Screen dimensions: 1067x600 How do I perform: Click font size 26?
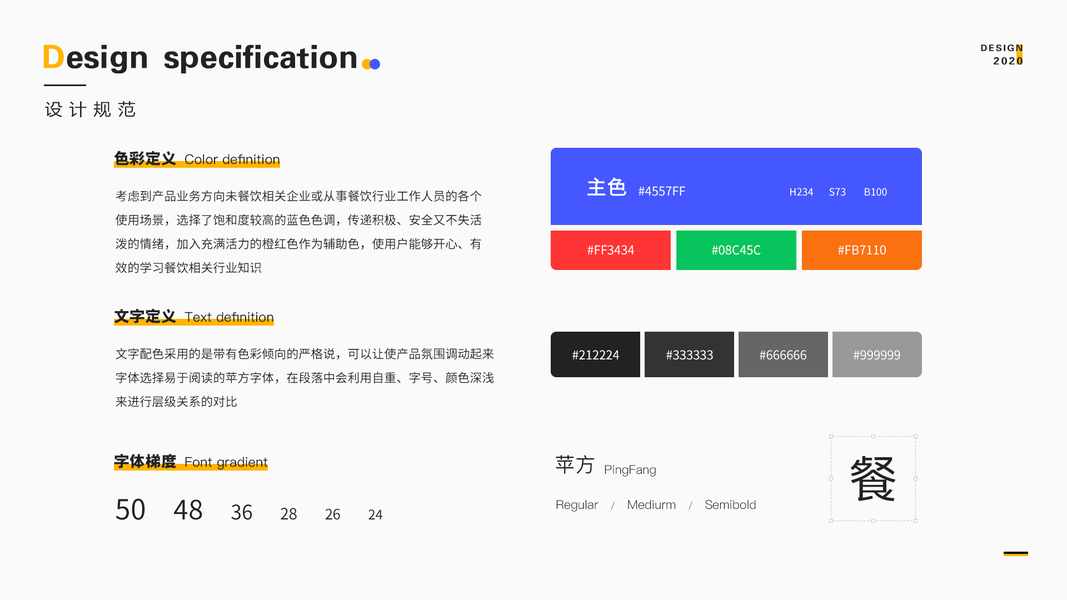(332, 514)
